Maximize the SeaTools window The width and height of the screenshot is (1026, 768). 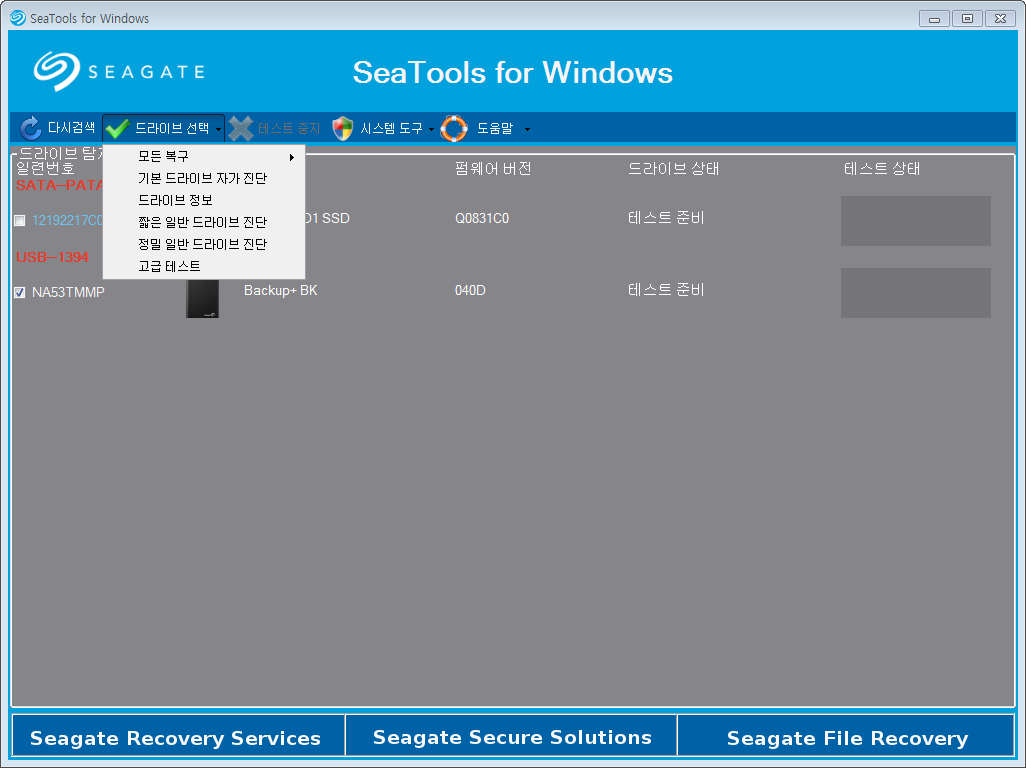[x=967, y=19]
